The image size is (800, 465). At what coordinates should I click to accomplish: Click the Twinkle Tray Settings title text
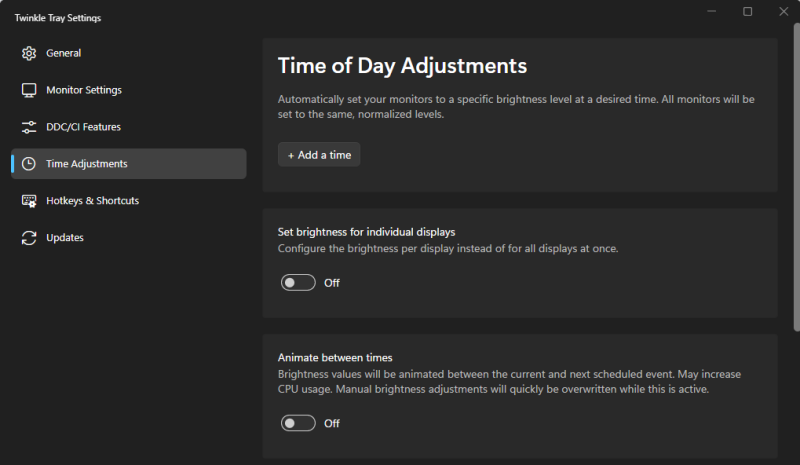(57, 18)
